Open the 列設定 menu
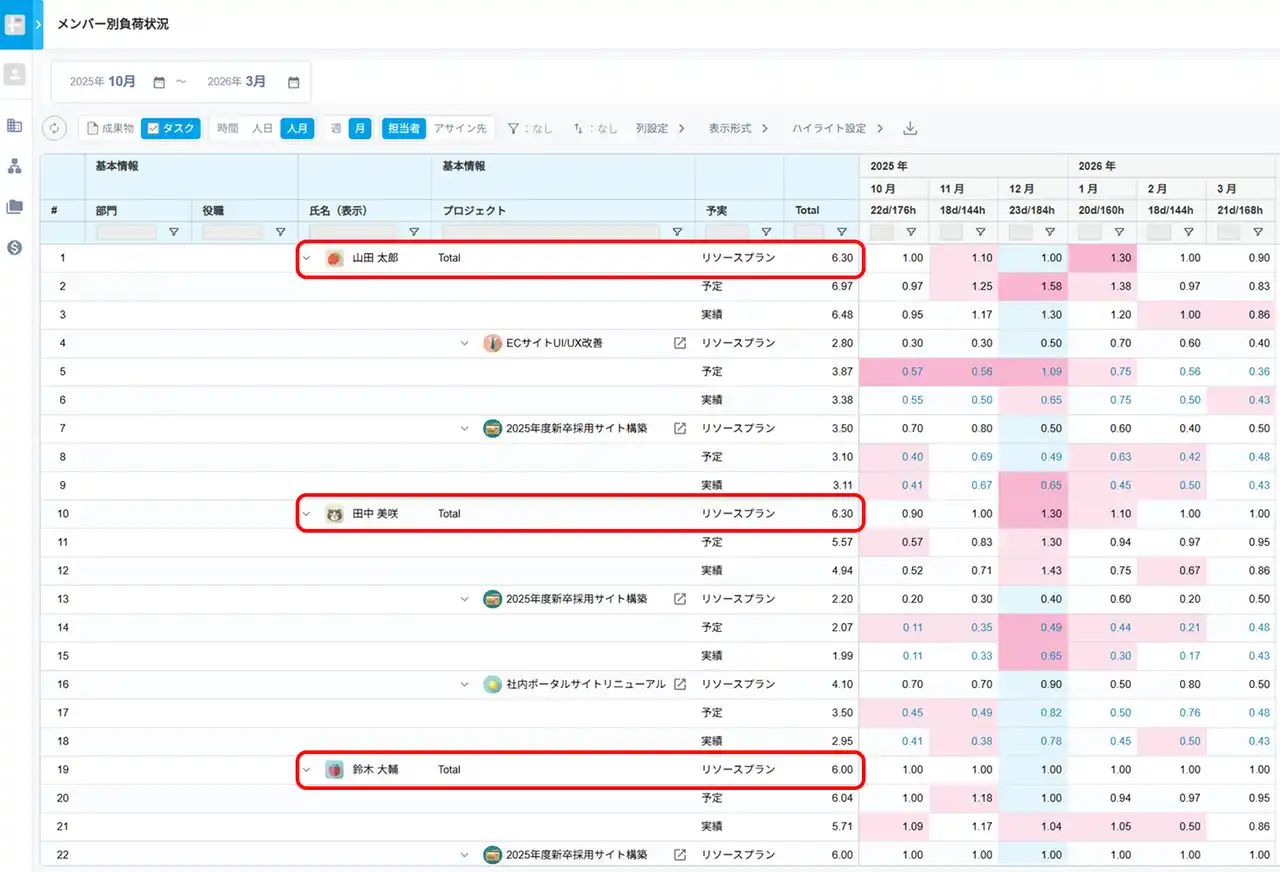The width and height of the screenshot is (1280, 872). (x=660, y=128)
